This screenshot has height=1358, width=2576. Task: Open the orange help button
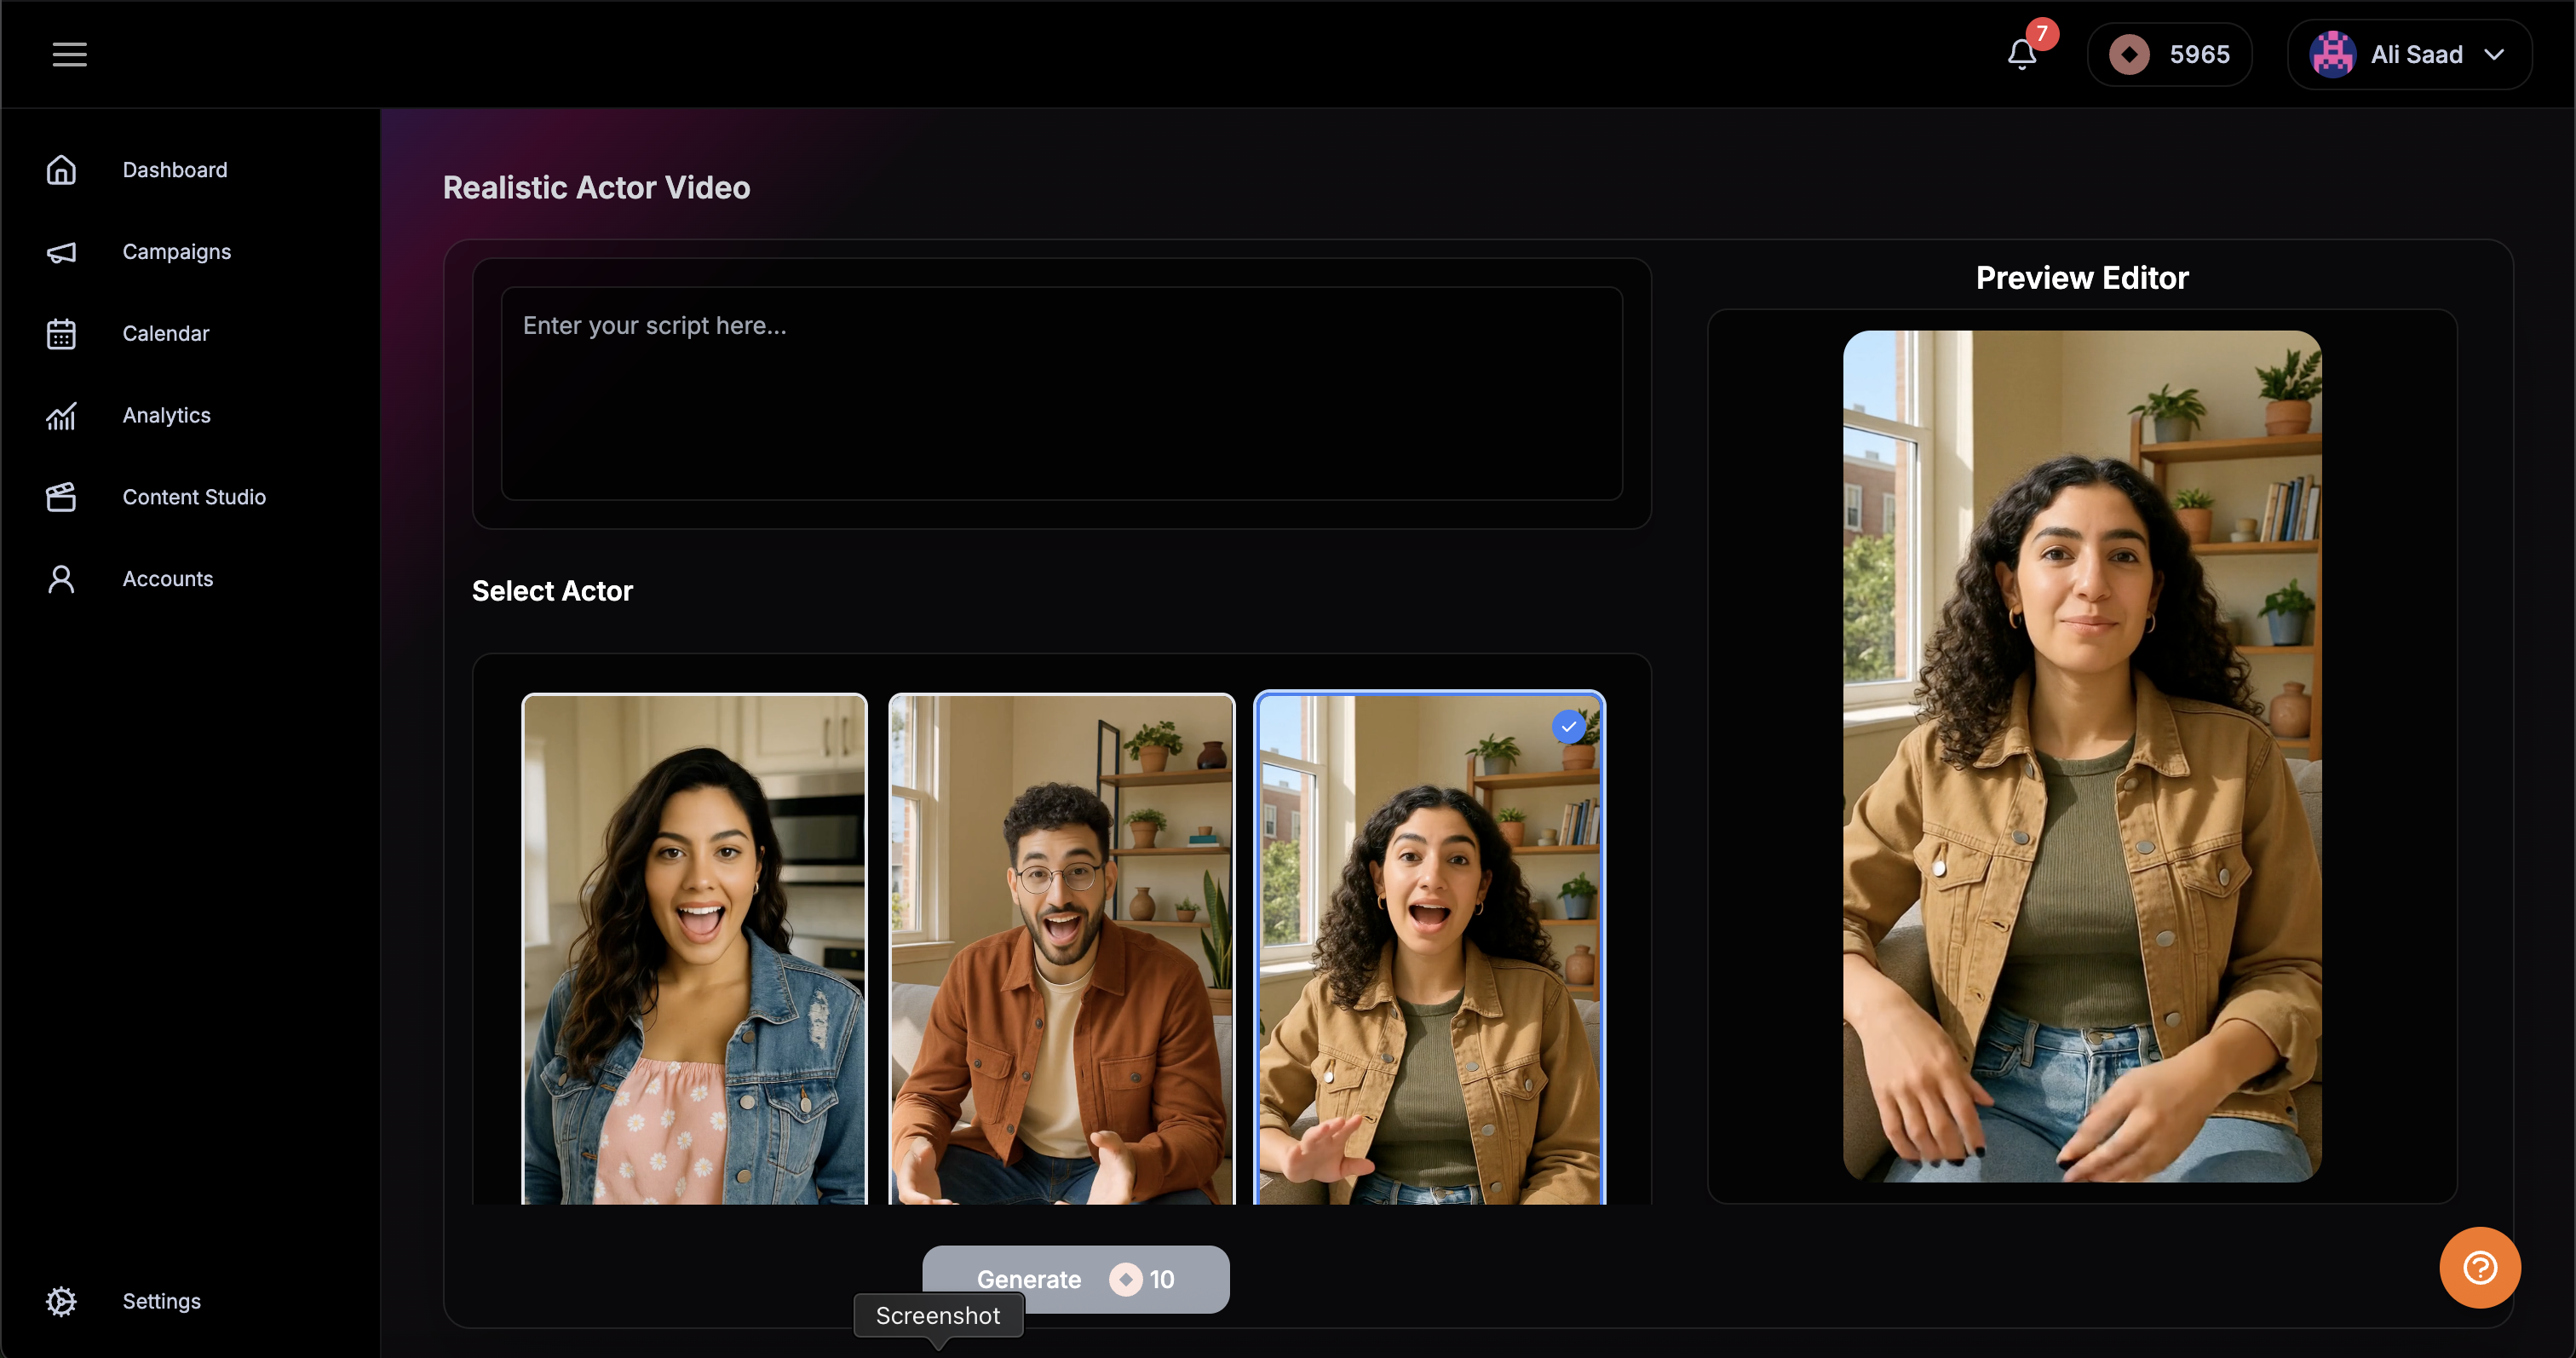(2480, 1268)
